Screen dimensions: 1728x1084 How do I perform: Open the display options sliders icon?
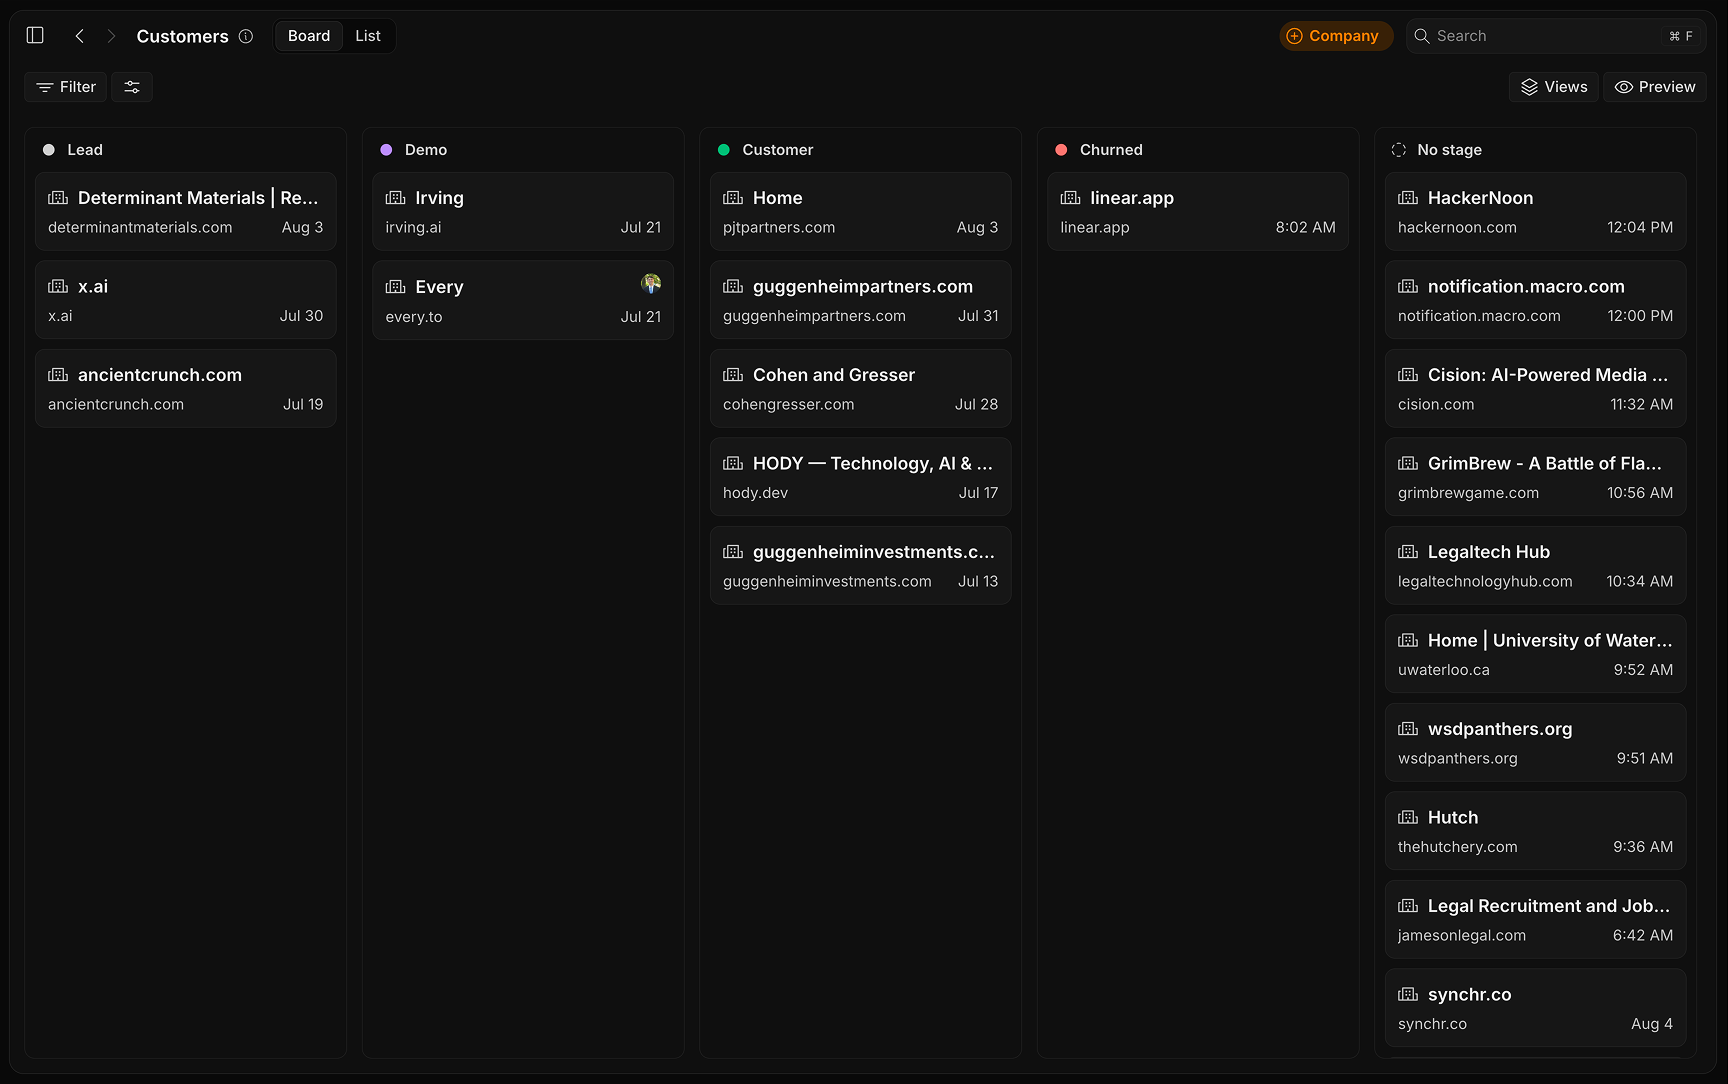click(x=132, y=87)
